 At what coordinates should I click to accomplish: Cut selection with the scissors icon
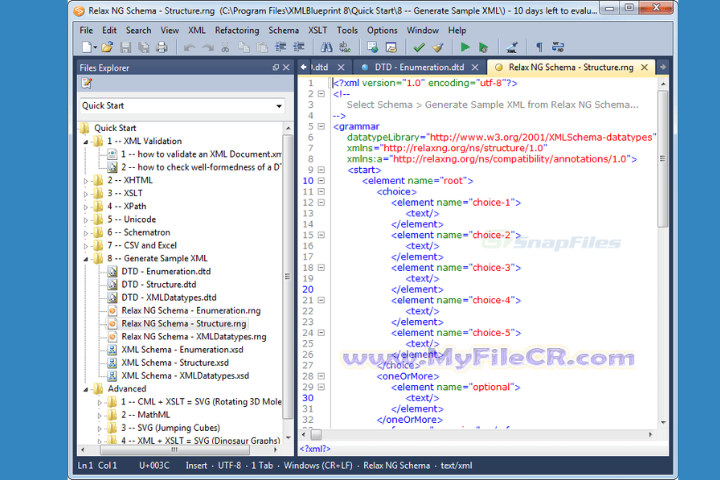tap(225, 47)
